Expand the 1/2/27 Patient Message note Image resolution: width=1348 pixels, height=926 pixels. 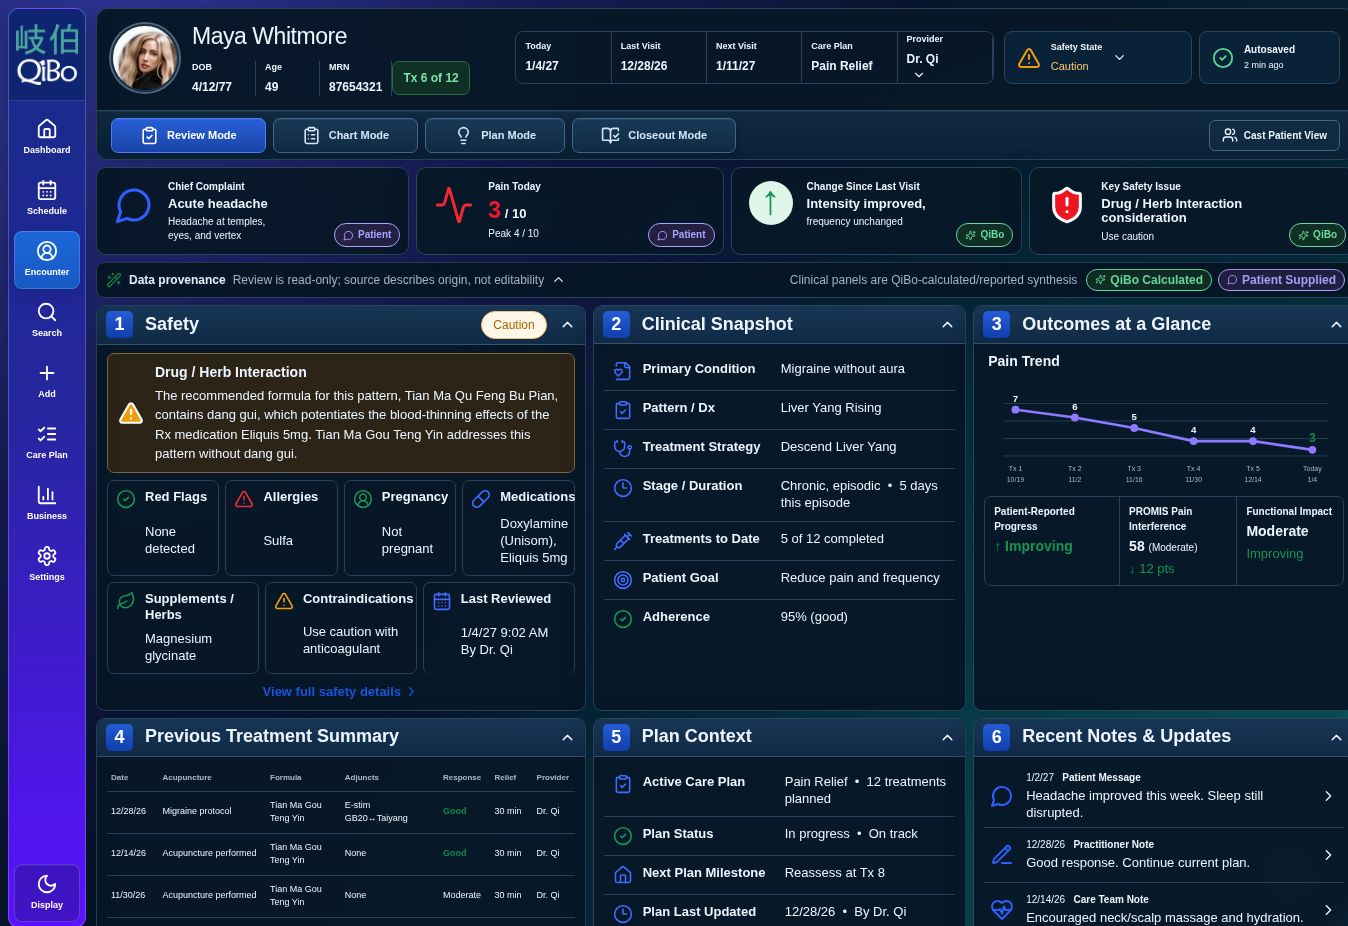[1328, 796]
